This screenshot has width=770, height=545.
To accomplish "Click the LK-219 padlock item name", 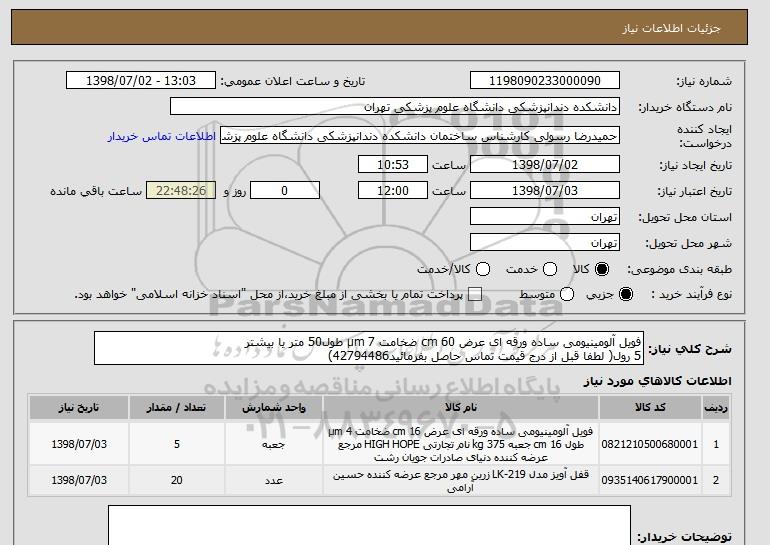I will [461, 481].
